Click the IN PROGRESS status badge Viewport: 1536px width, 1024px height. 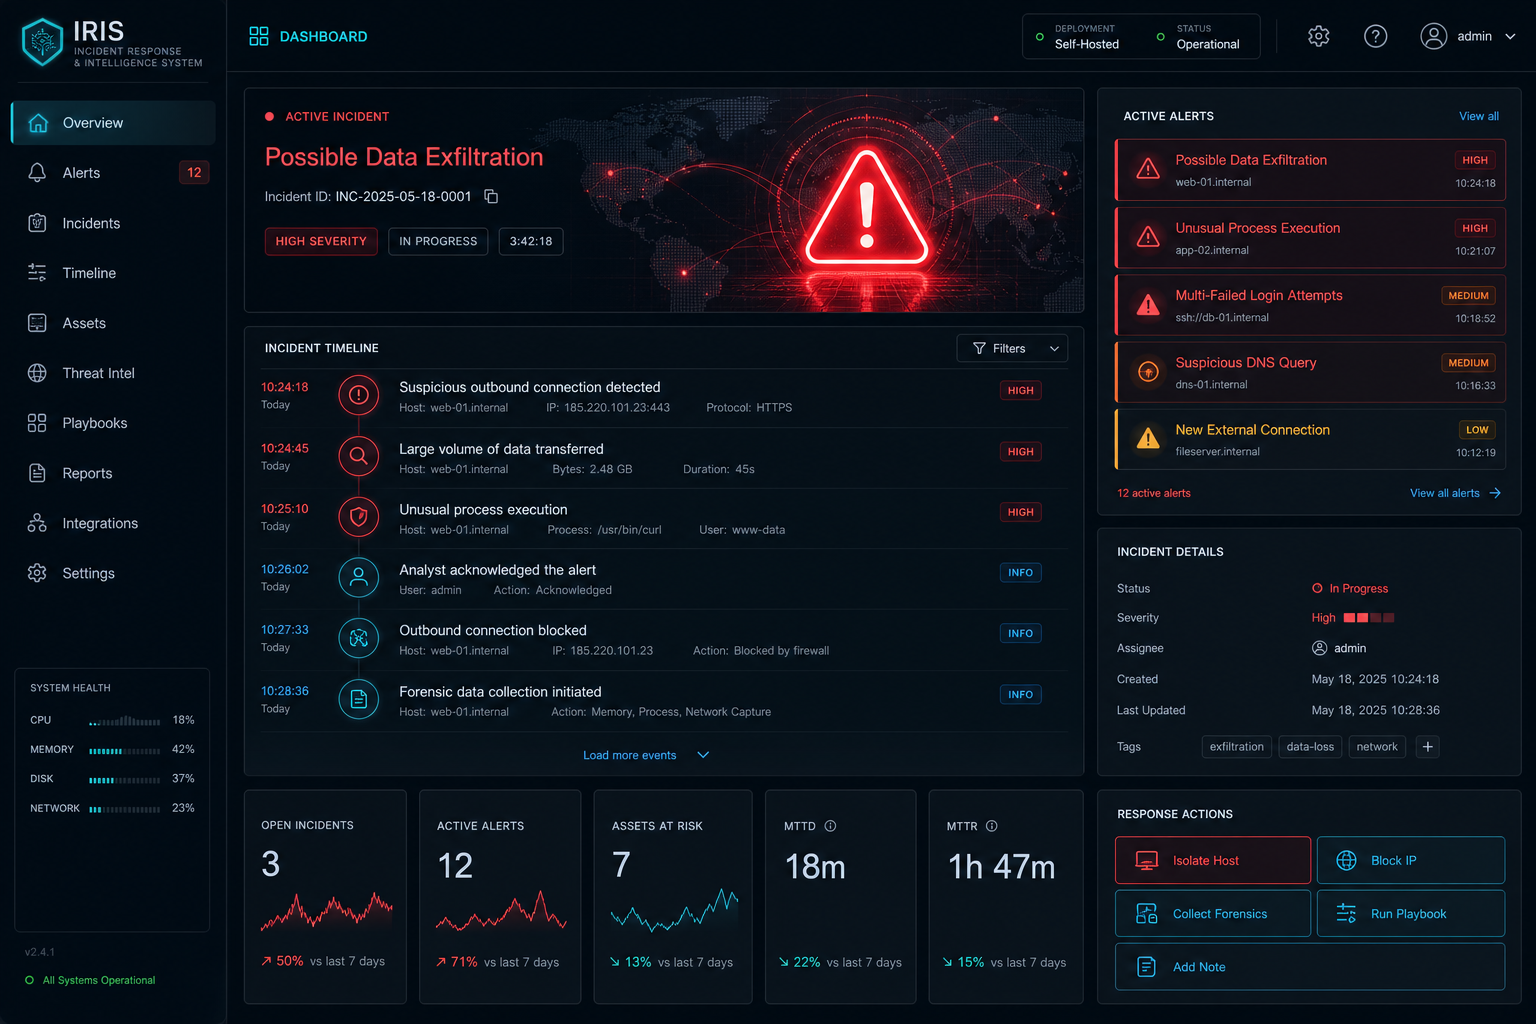coord(438,241)
